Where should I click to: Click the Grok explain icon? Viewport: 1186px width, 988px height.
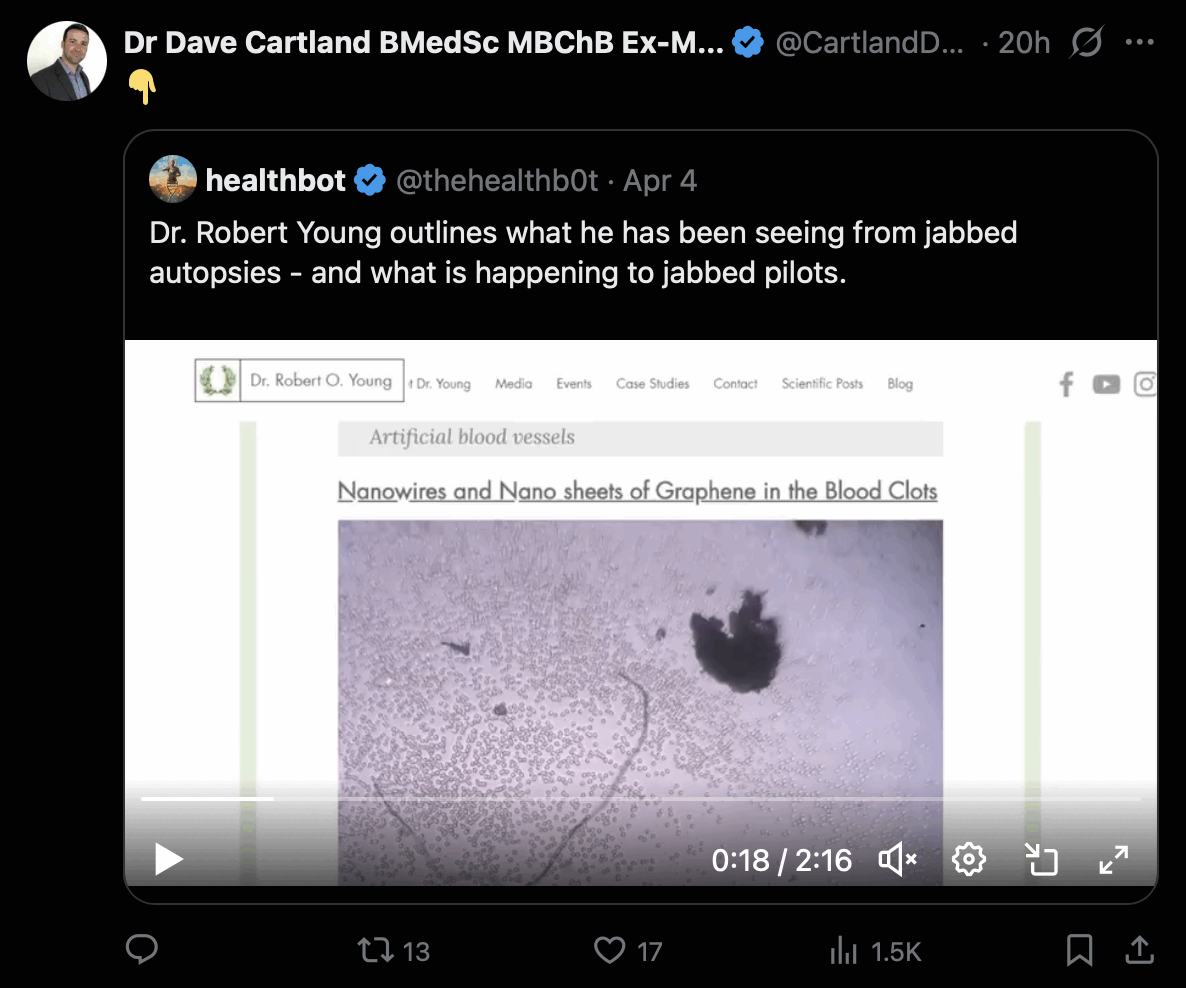point(1086,43)
